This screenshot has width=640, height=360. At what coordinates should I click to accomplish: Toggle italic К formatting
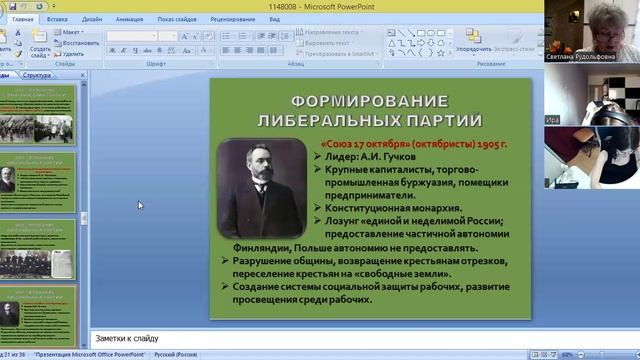tap(124, 50)
